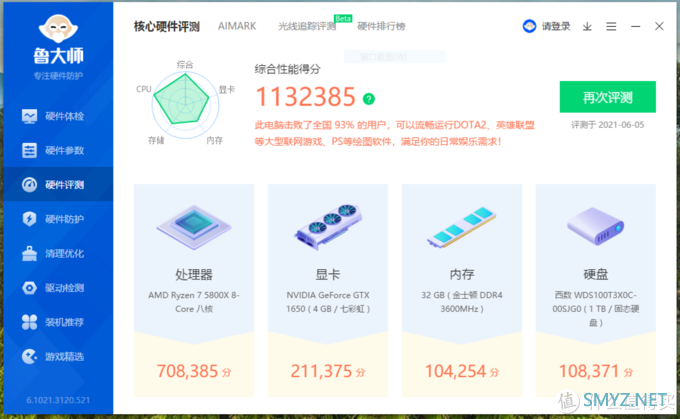
Task: Click the green question mark help icon
Action: [369, 99]
